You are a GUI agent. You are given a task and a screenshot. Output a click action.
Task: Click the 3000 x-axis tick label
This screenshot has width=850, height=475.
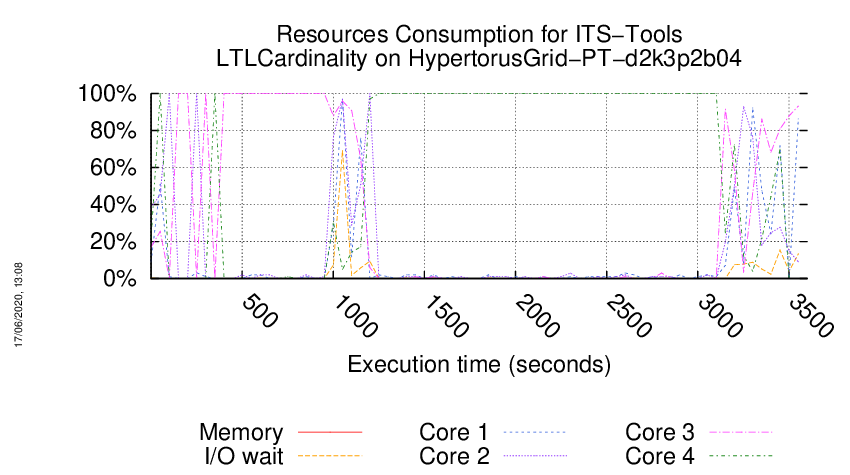coord(719,316)
